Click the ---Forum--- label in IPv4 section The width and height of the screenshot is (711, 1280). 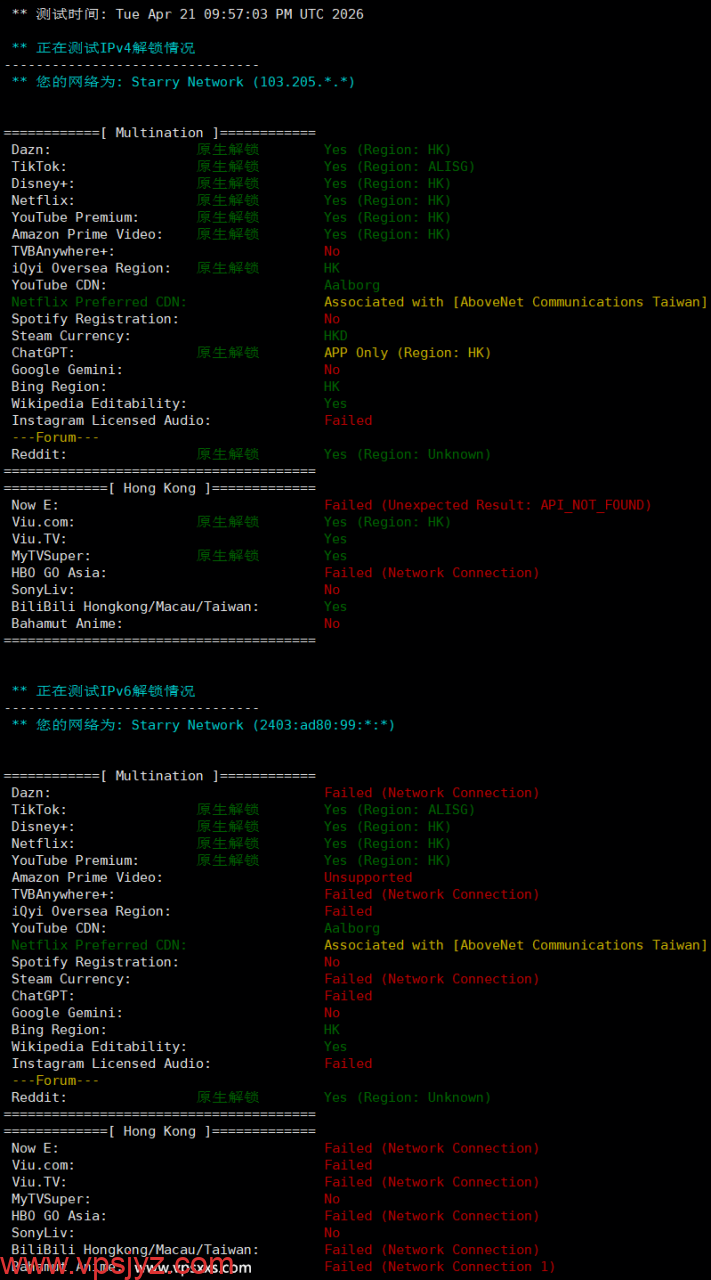(55, 437)
